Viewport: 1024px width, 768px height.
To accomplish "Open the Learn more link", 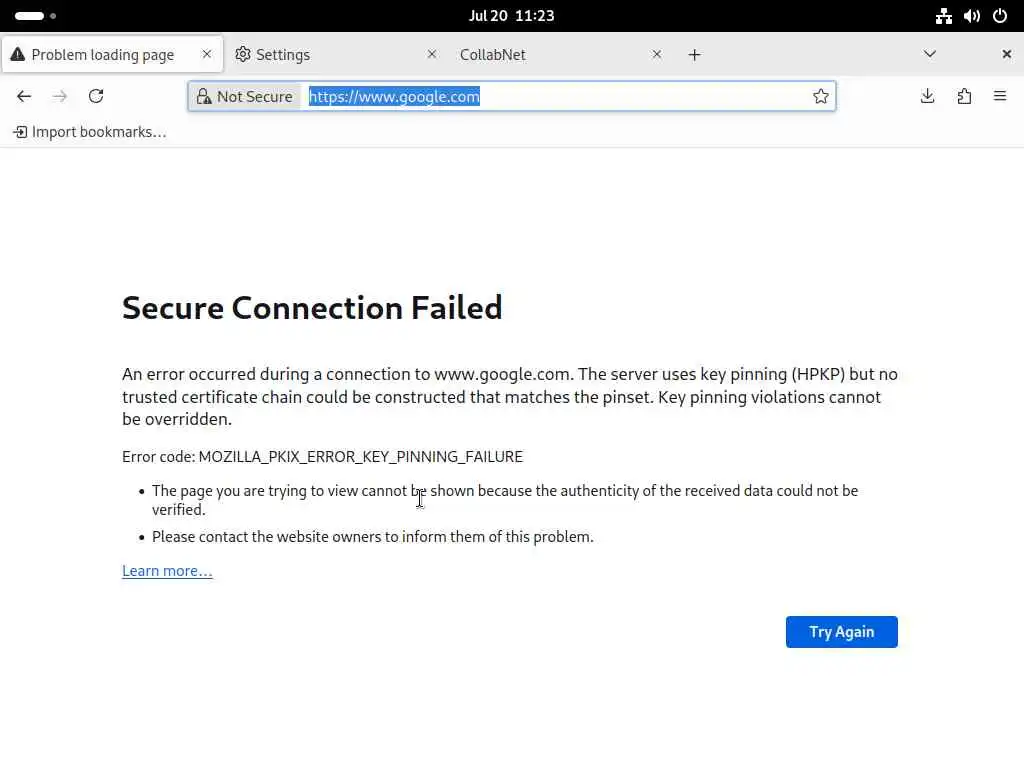I will [x=167, y=571].
